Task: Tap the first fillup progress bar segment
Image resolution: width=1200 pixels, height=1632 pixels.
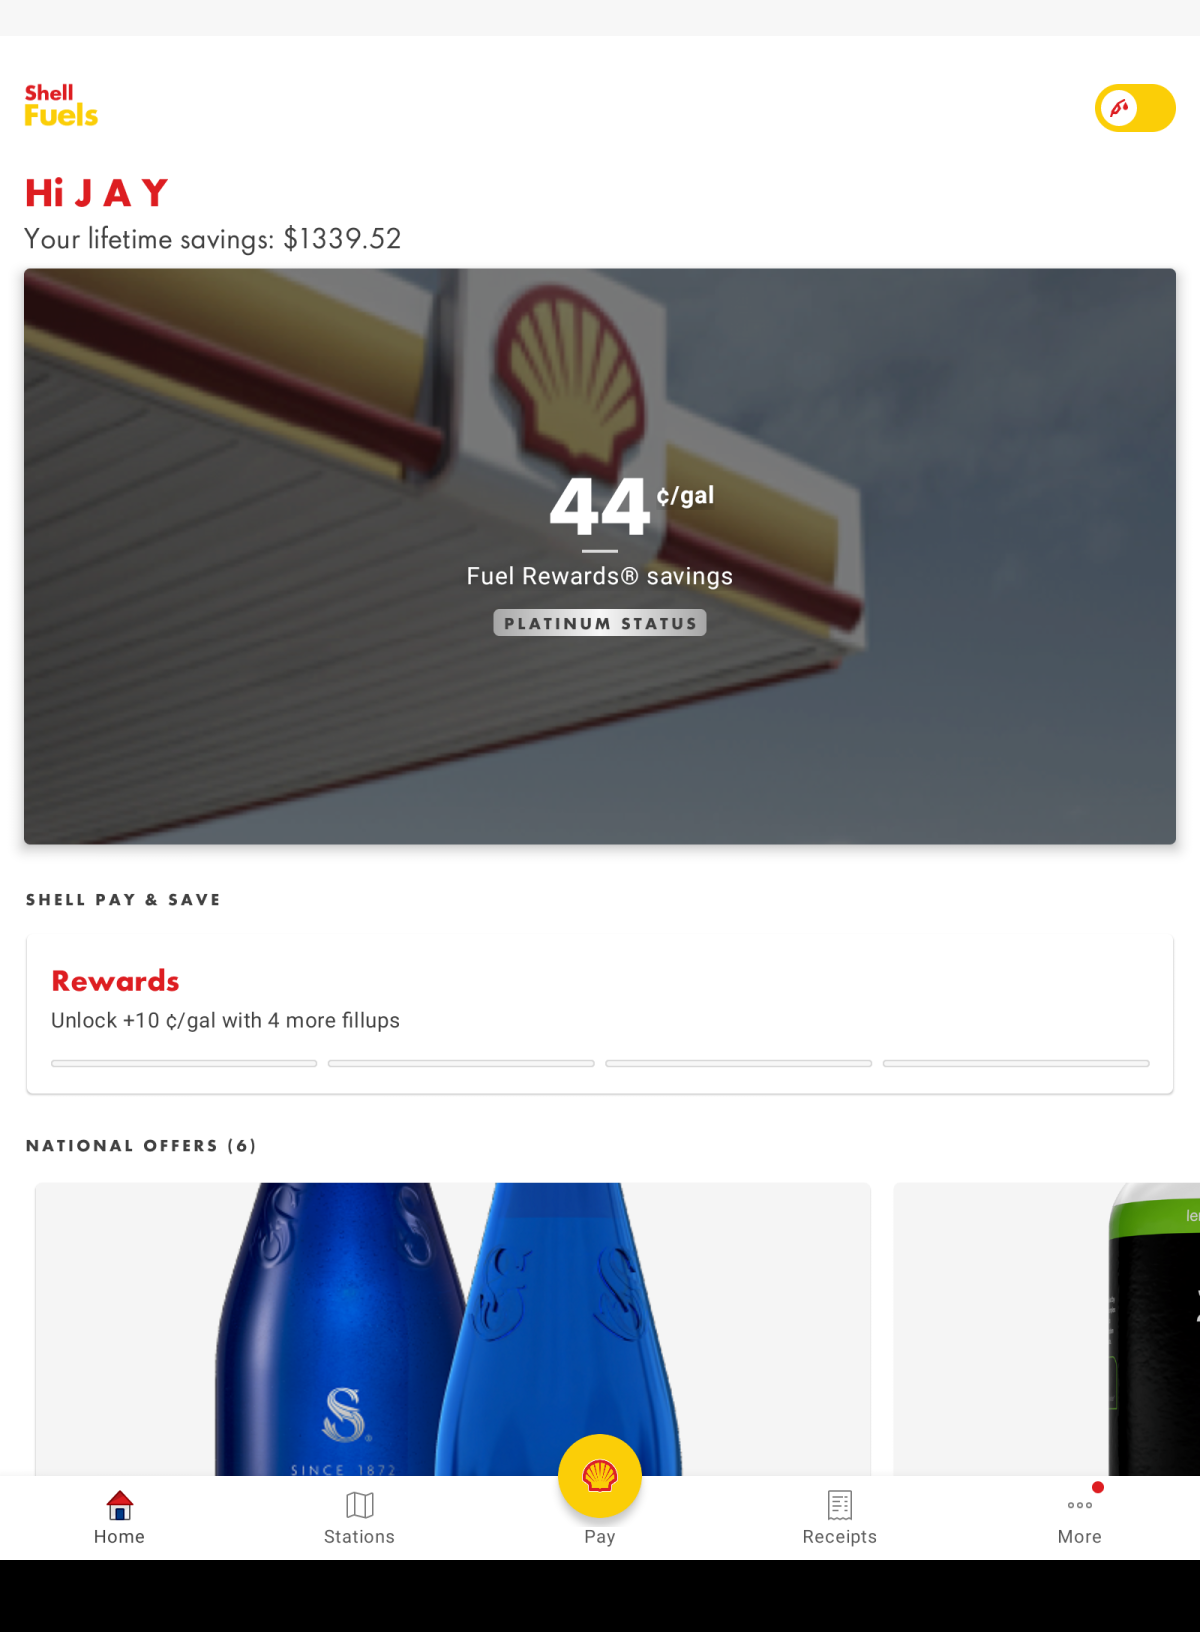Action: pyautogui.click(x=184, y=1063)
